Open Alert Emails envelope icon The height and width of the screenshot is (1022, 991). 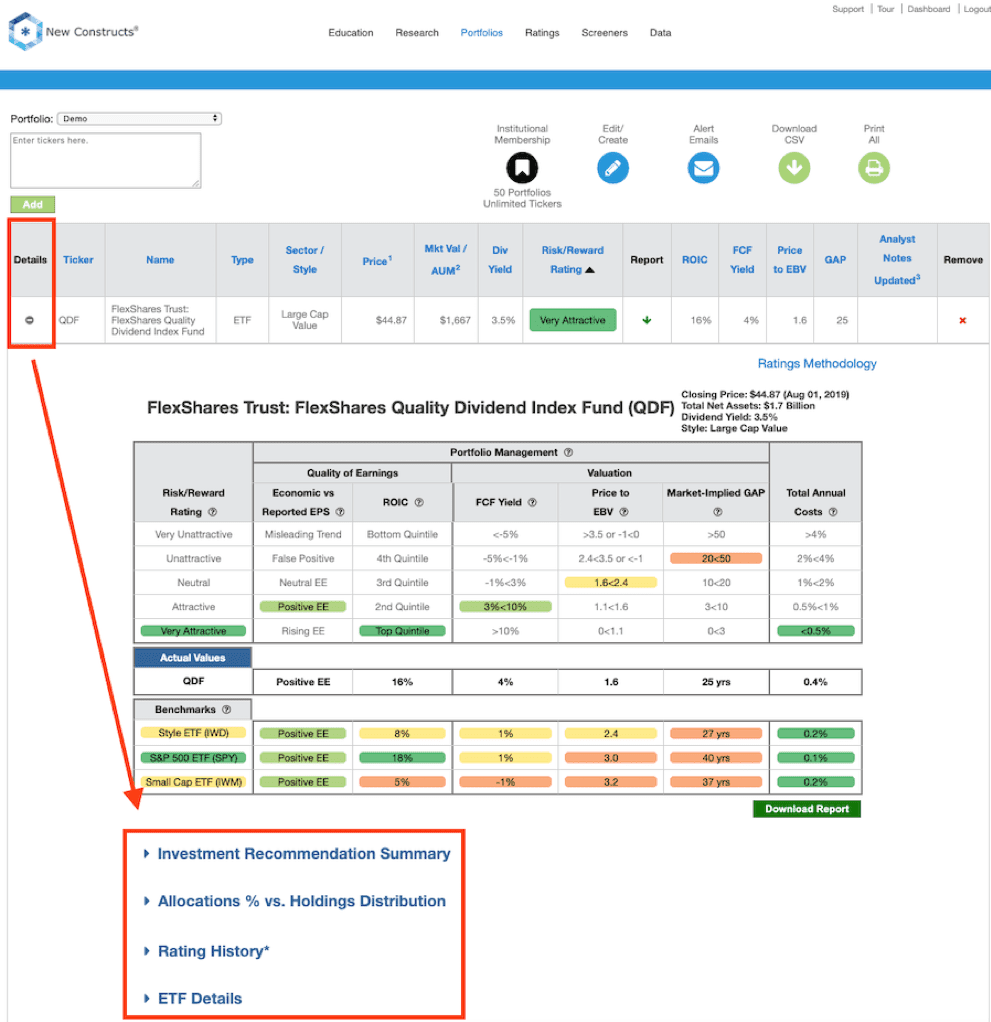tap(703, 168)
